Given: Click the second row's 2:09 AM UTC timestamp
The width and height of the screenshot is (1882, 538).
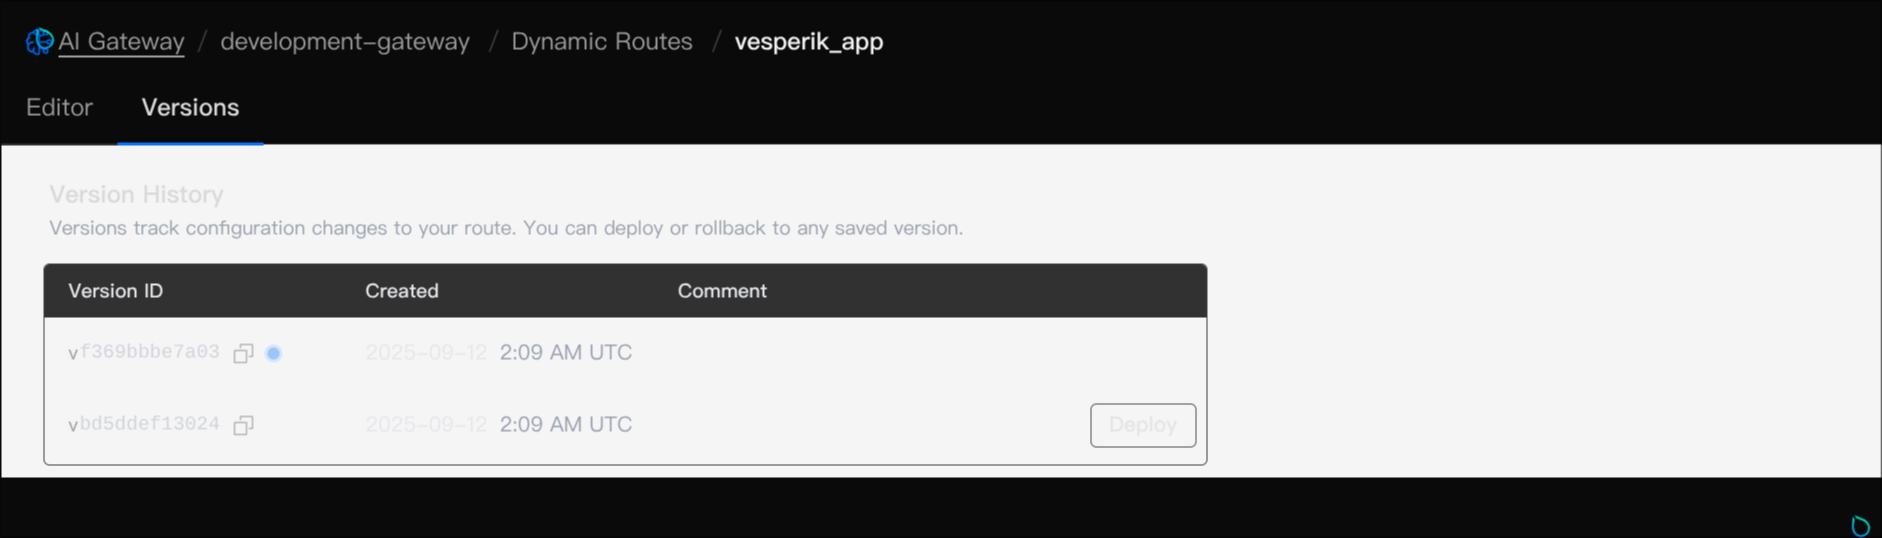Looking at the screenshot, I should (566, 424).
